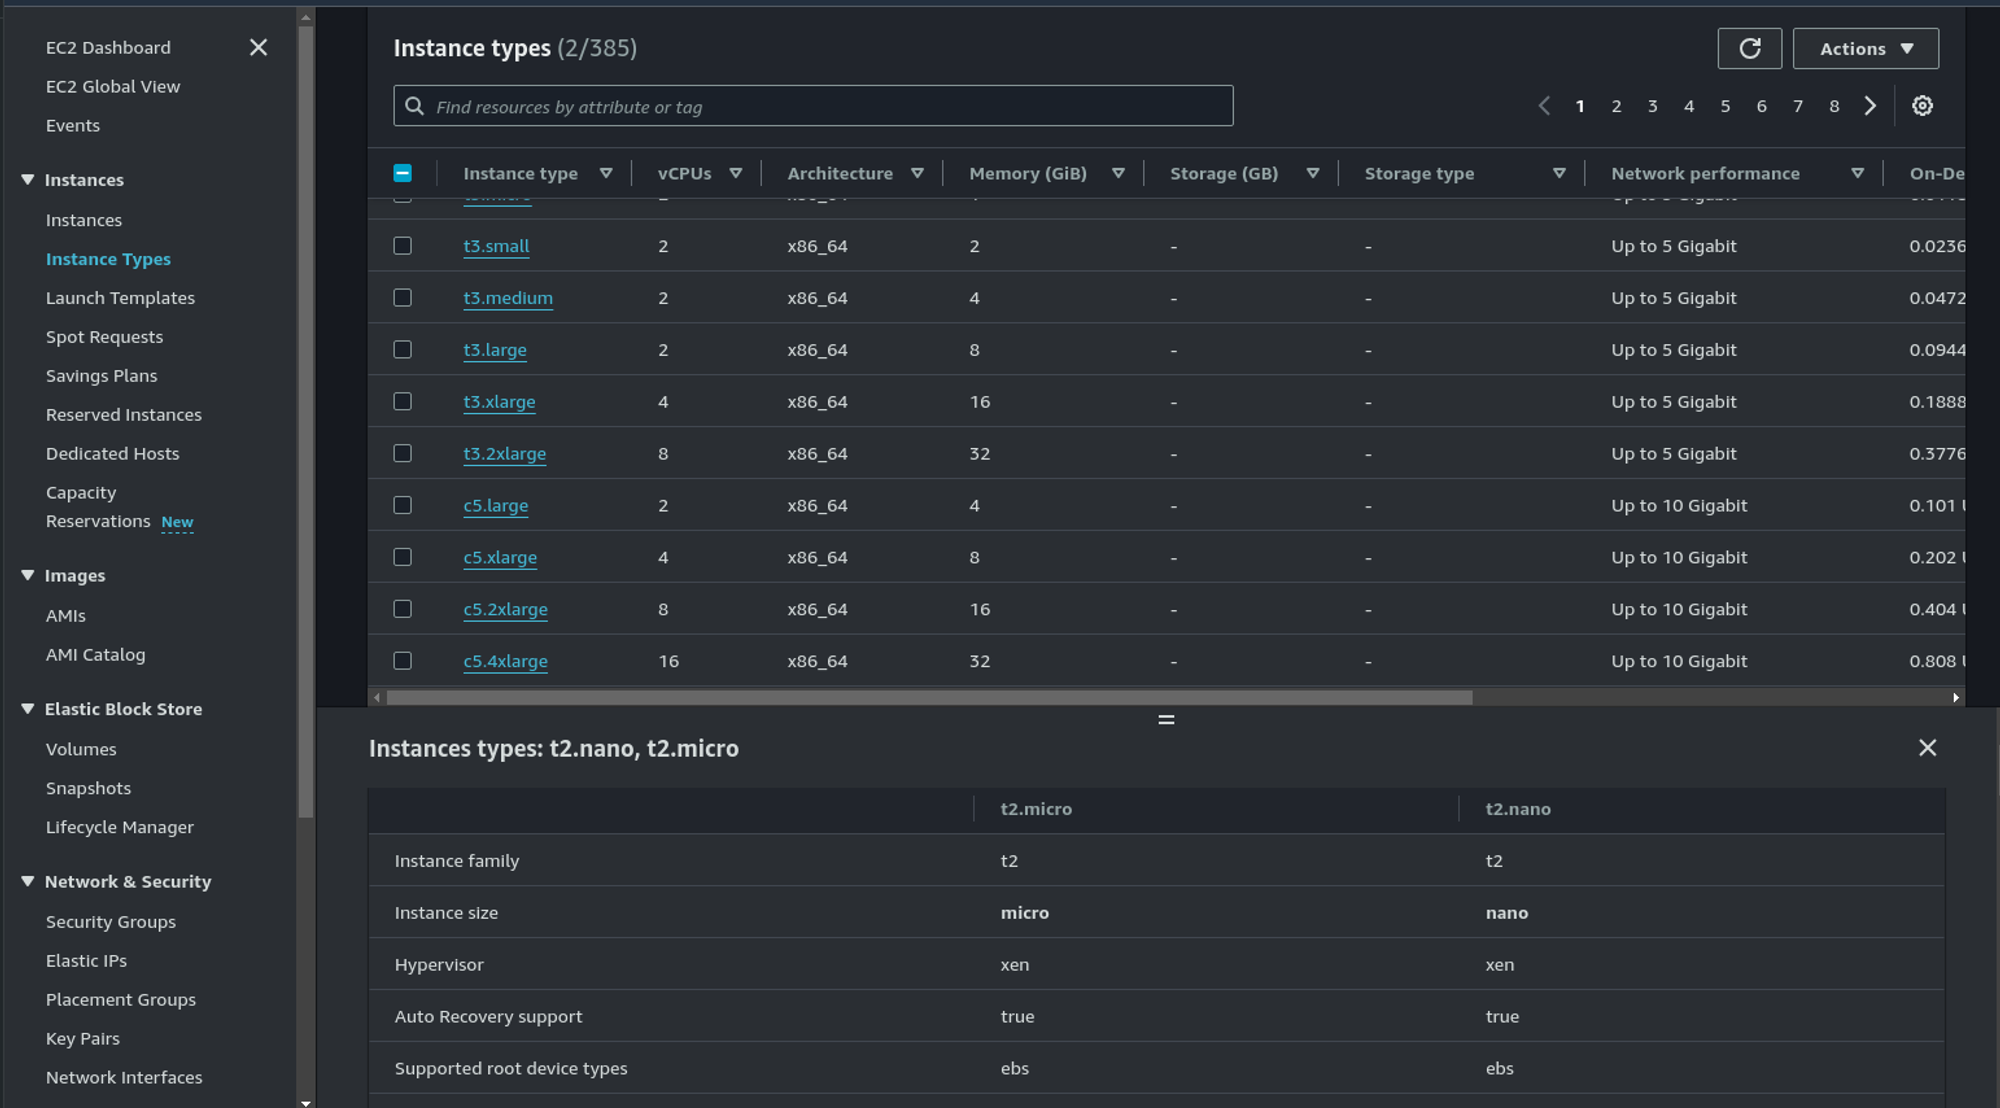Filter the Network performance column
This screenshot has height=1108, width=2000.
(1859, 172)
